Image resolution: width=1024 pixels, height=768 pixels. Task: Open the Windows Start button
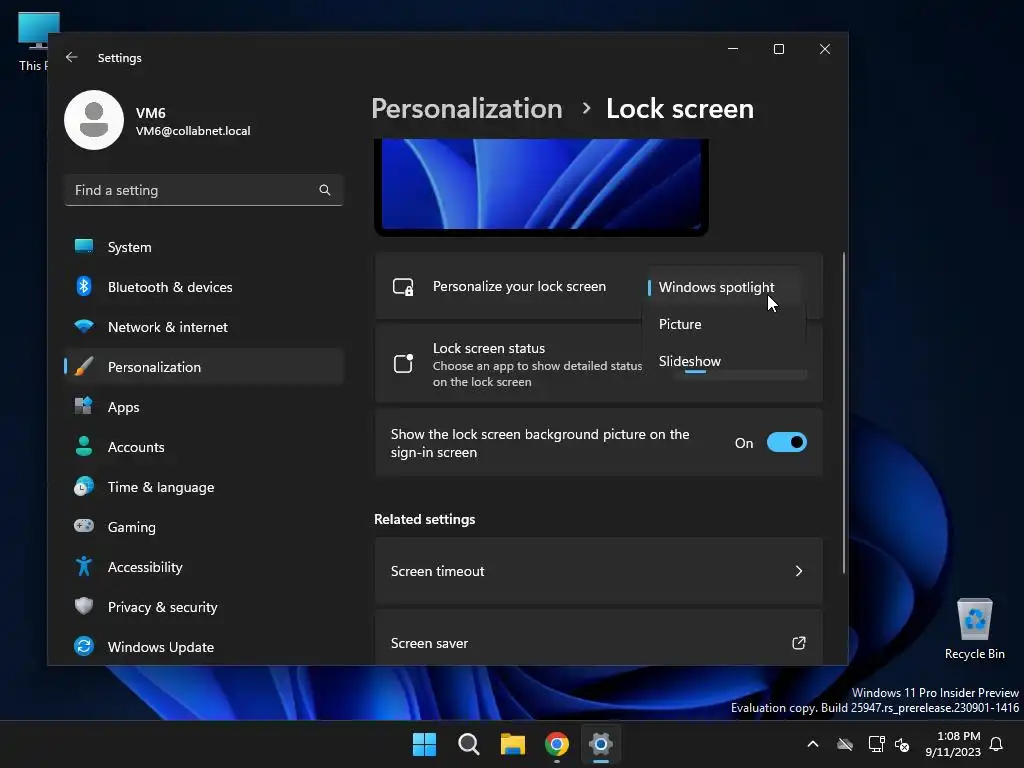click(424, 744)
